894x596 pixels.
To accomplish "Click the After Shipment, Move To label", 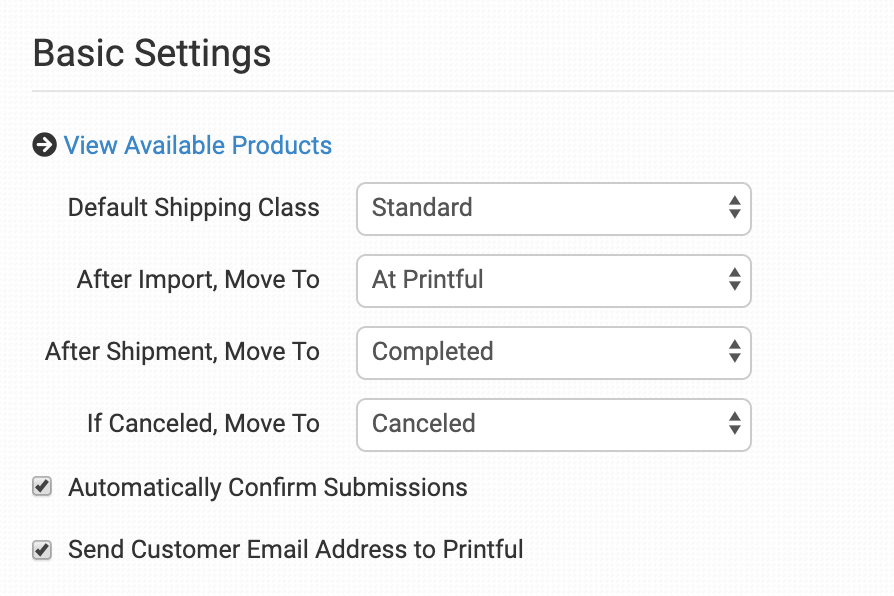I will pyautogui.click(x=182, y=352).
